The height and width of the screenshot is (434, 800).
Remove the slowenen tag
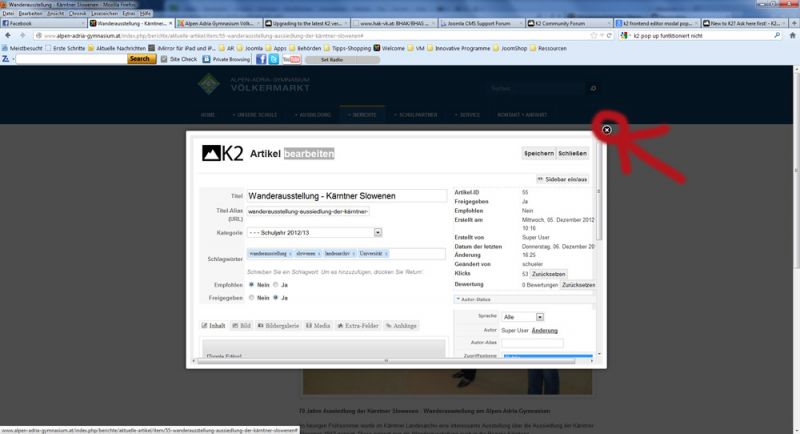coord(319,253)
